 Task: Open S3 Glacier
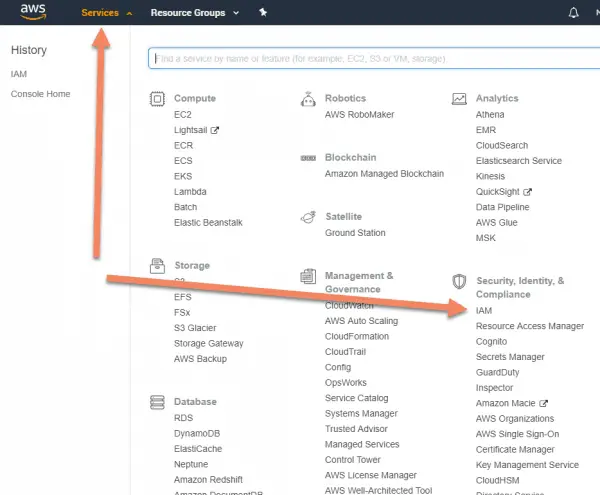coord(195,328)
